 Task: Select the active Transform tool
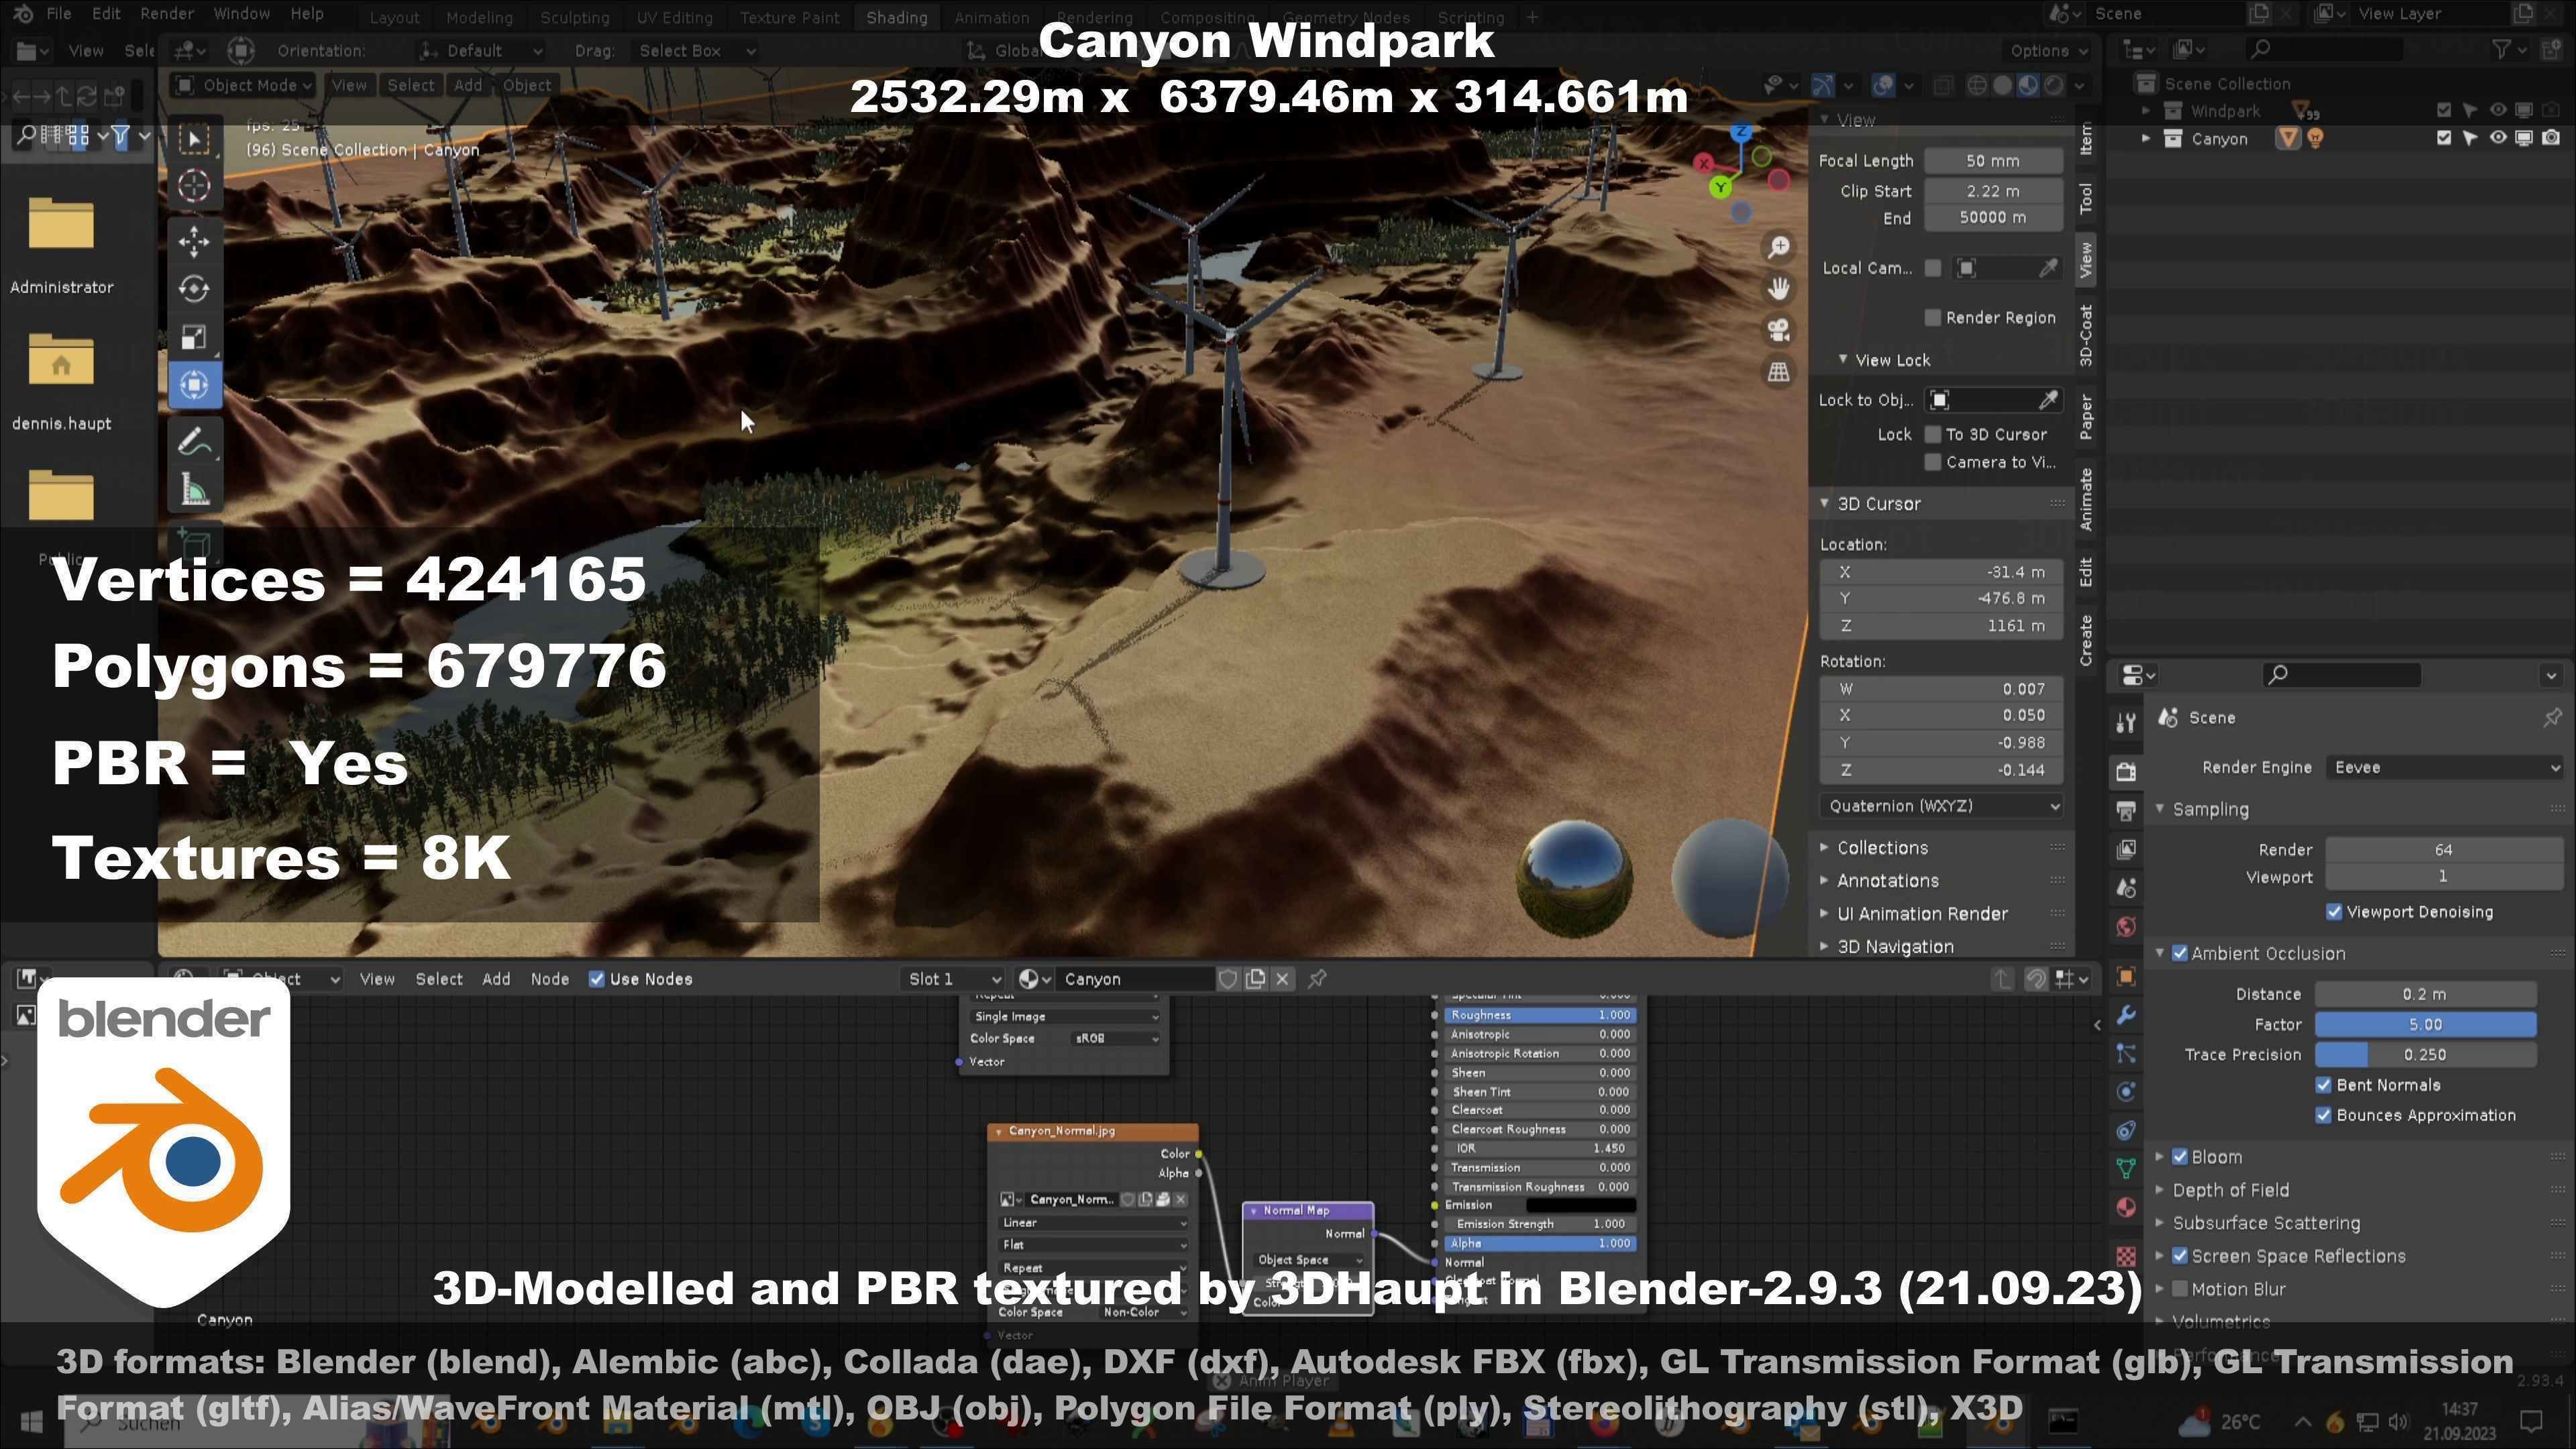194,385
